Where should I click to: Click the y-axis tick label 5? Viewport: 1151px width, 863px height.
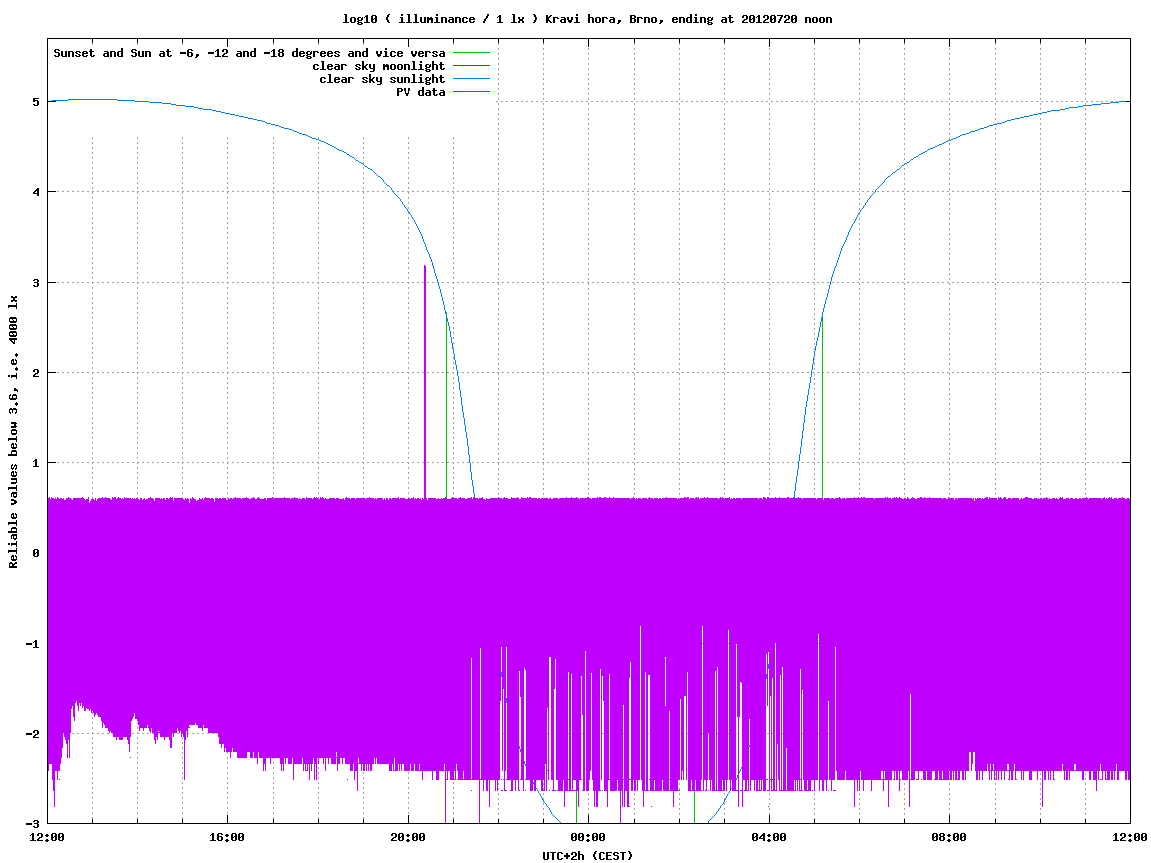[x=35, y=102]
